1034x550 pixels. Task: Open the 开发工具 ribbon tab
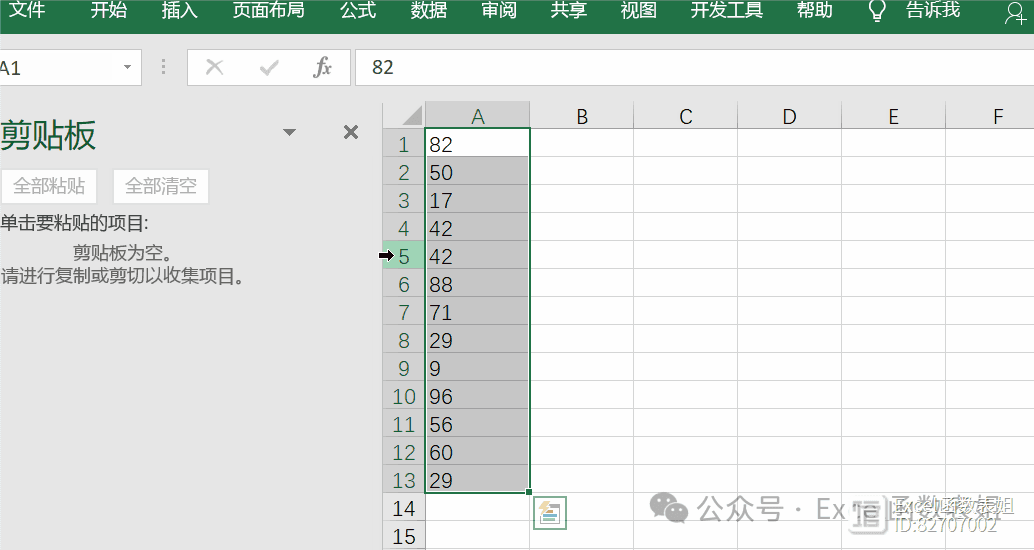[727, 10]
